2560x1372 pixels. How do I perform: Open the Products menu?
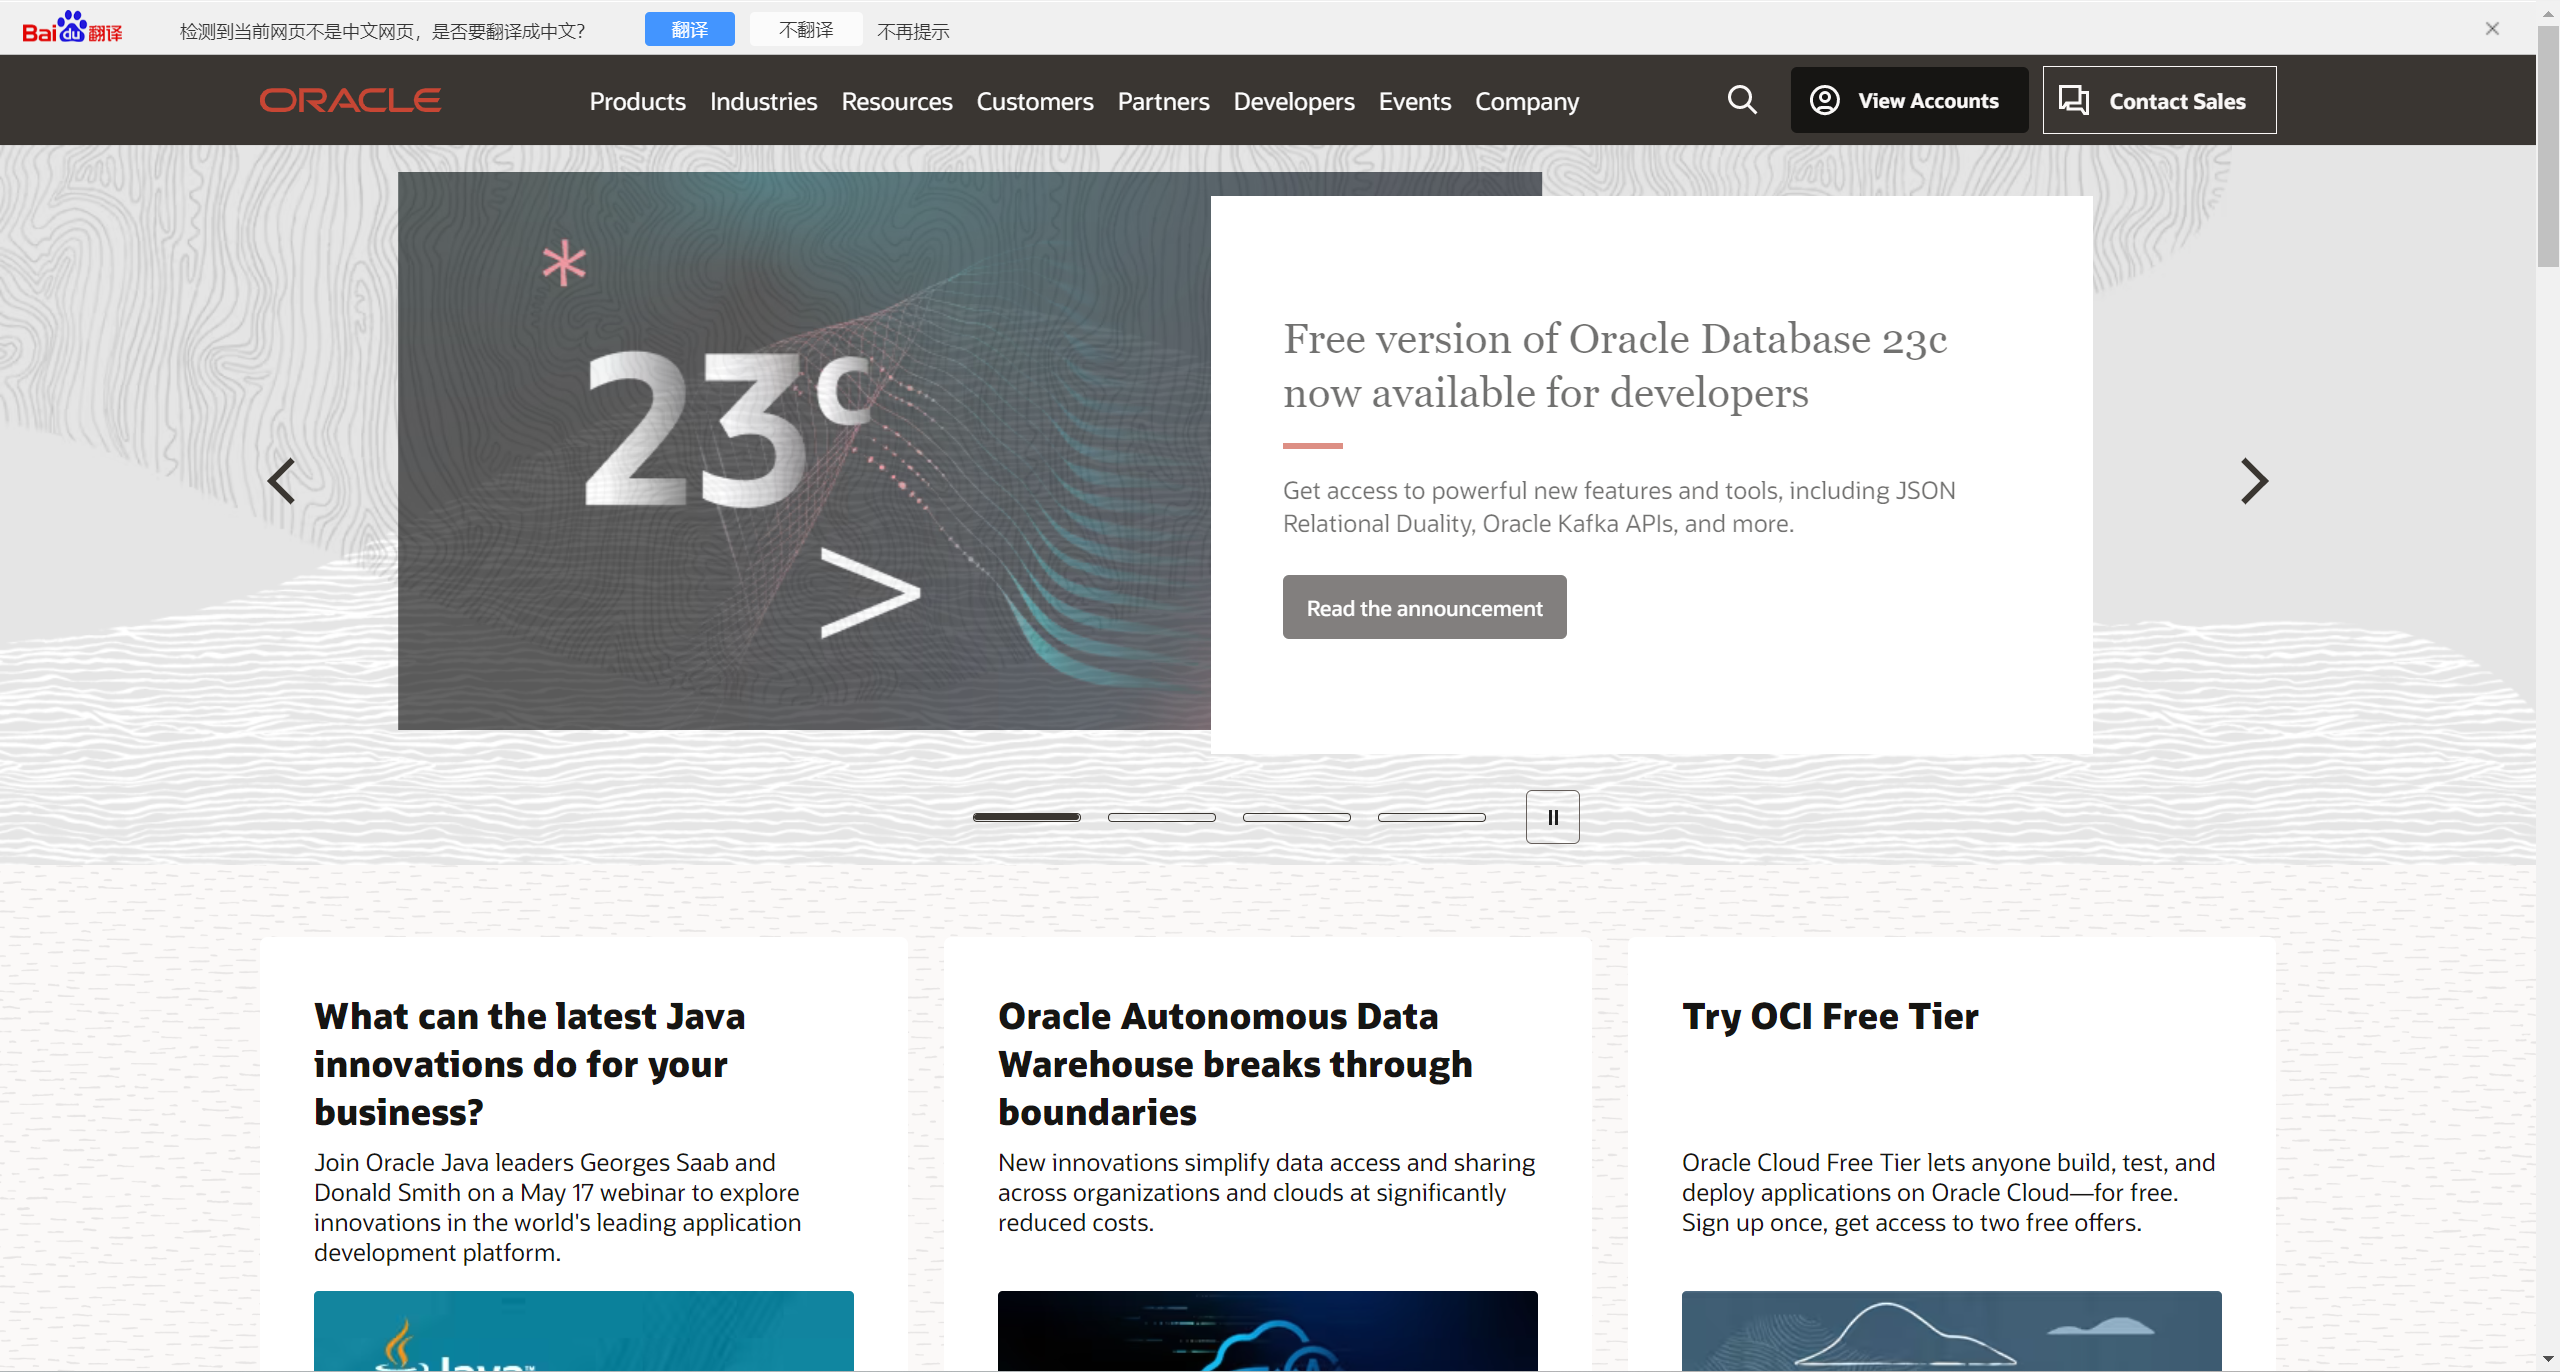[x=637, y=101]
